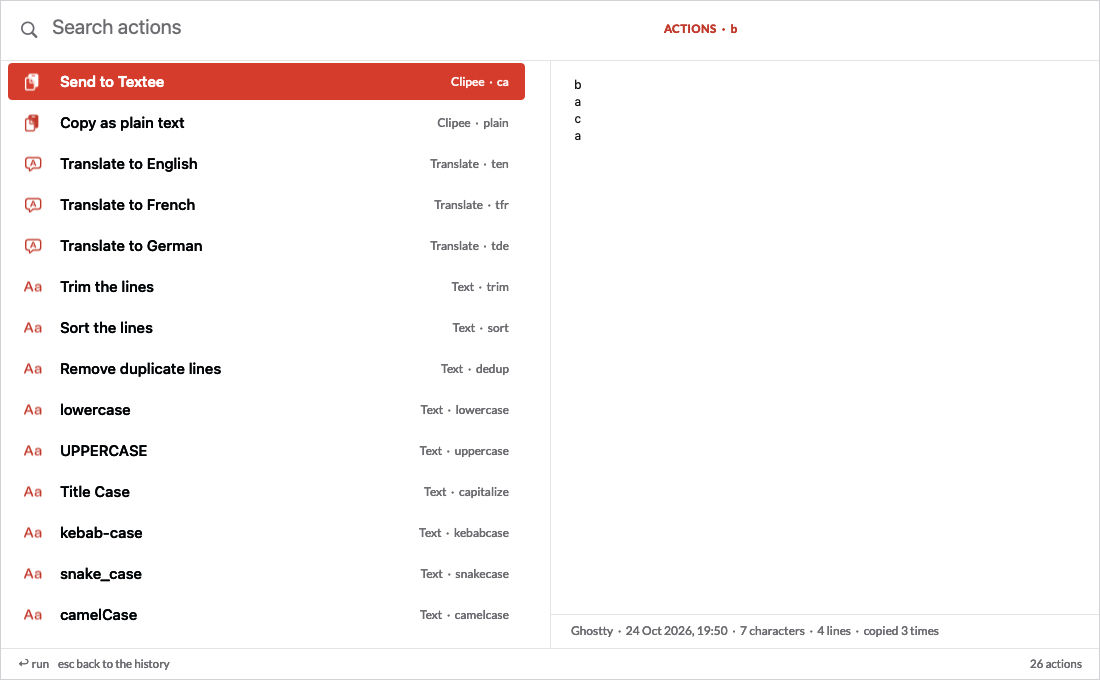Click the Clipee icon beside Send to Textee
Image resolution: width=1100 pixels, height=680 pixels.
click(32, 82)
